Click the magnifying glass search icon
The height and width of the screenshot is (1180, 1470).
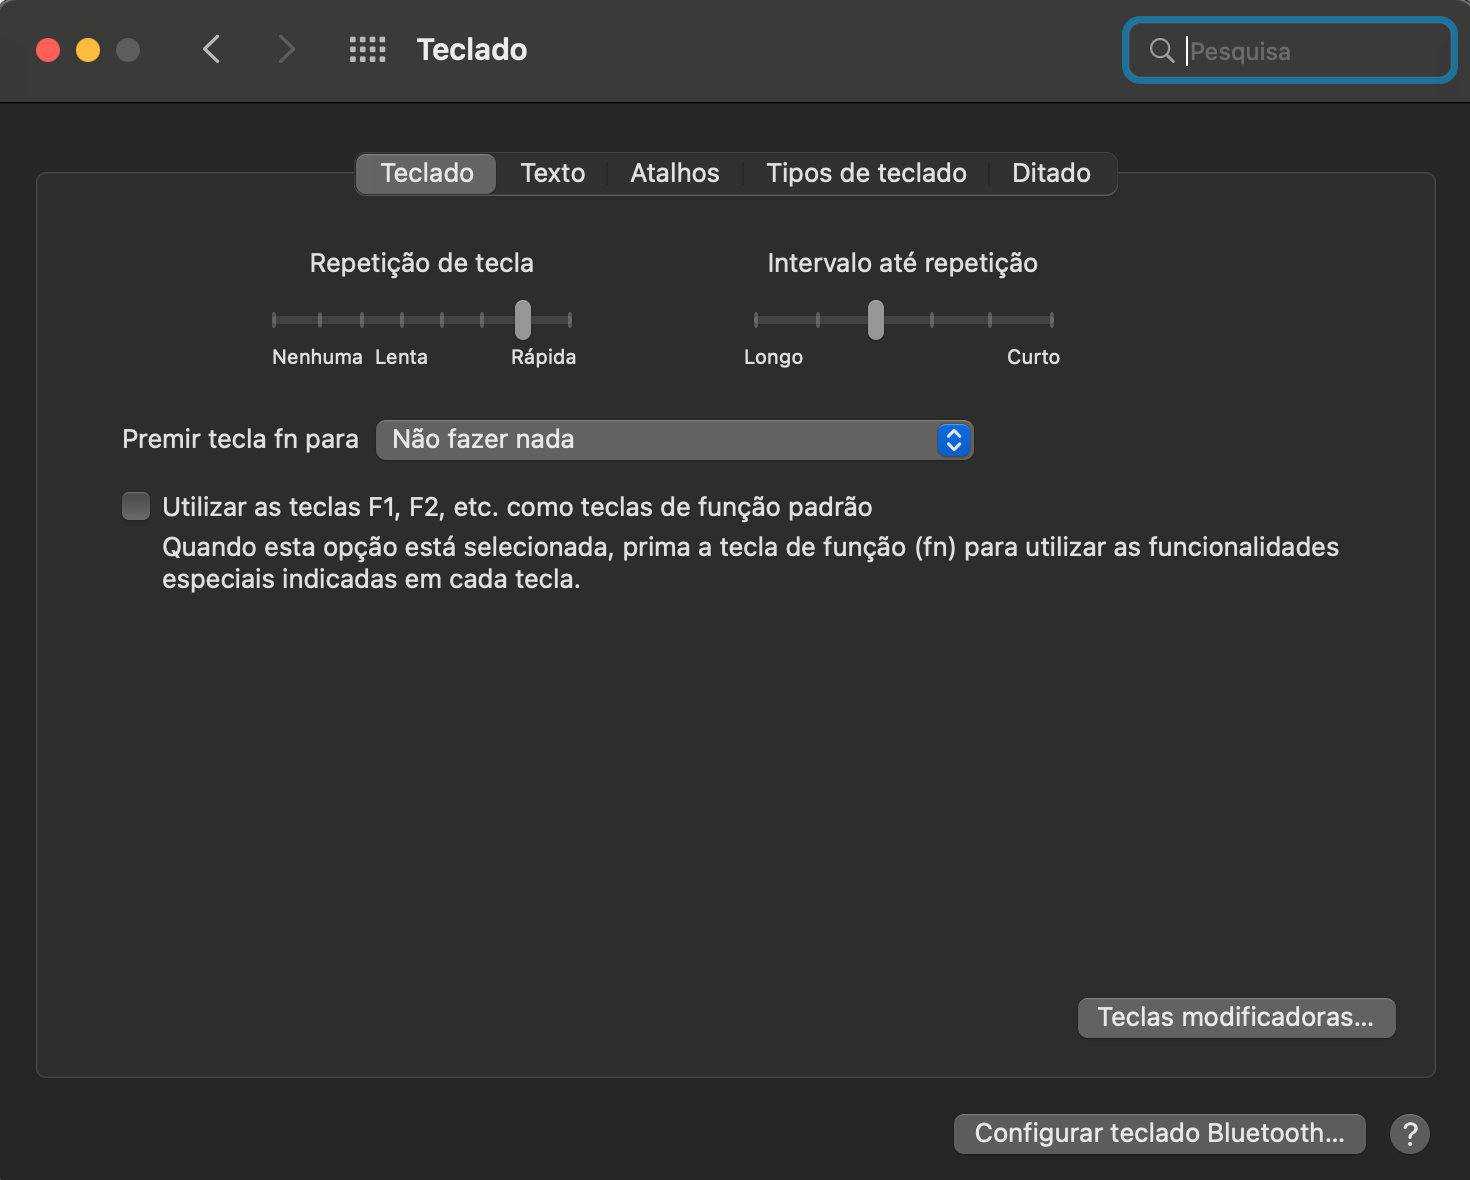pyautogui.click(x=1161, y=50)
